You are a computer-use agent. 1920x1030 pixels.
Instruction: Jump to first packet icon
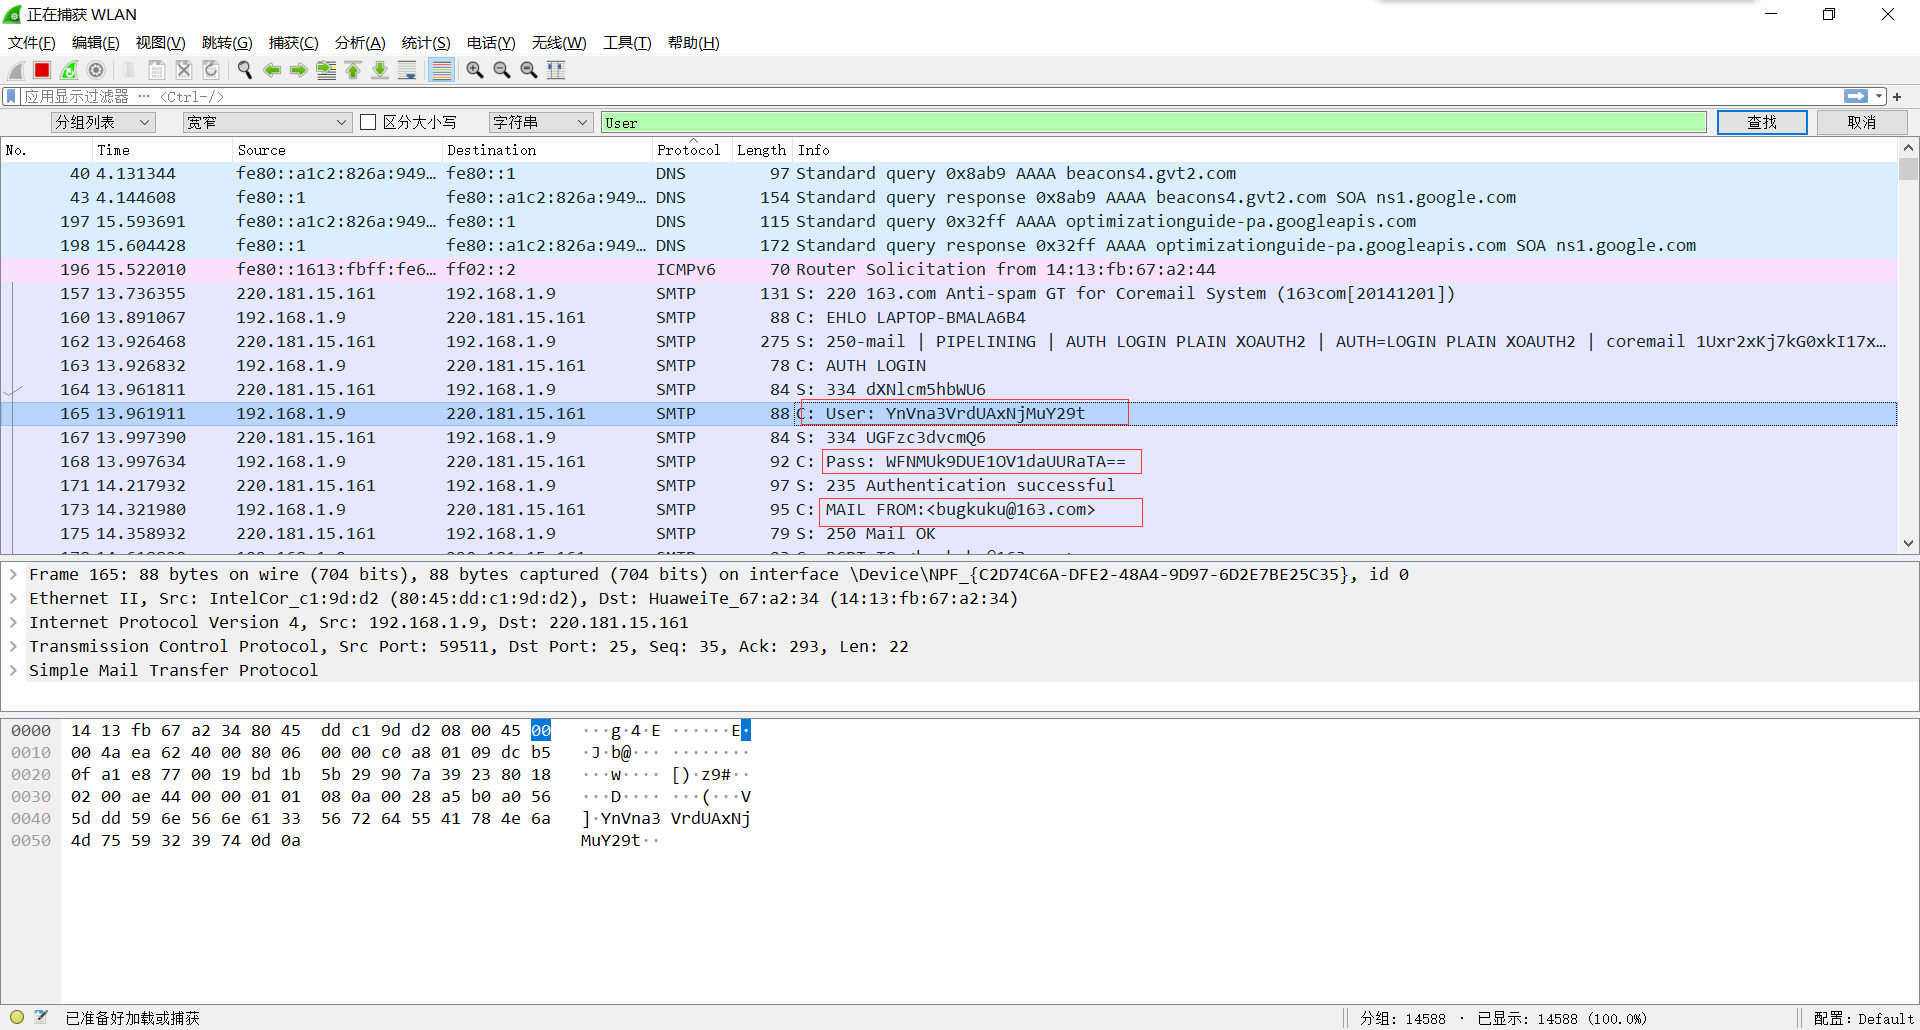tap(353, 70)
